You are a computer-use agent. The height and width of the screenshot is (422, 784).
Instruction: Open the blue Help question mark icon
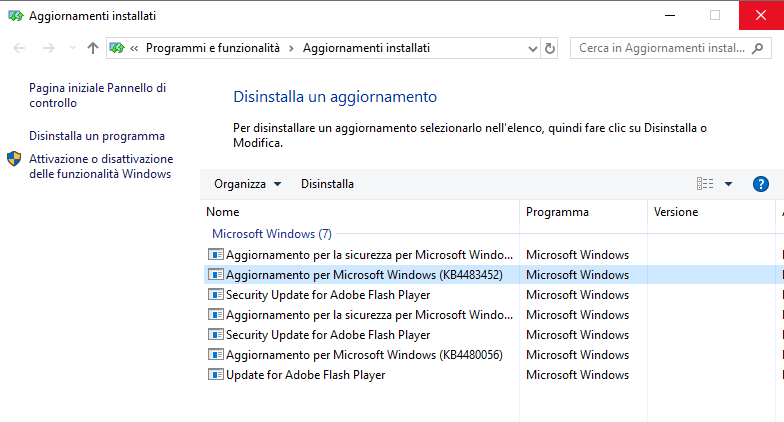tap(760, 184)
